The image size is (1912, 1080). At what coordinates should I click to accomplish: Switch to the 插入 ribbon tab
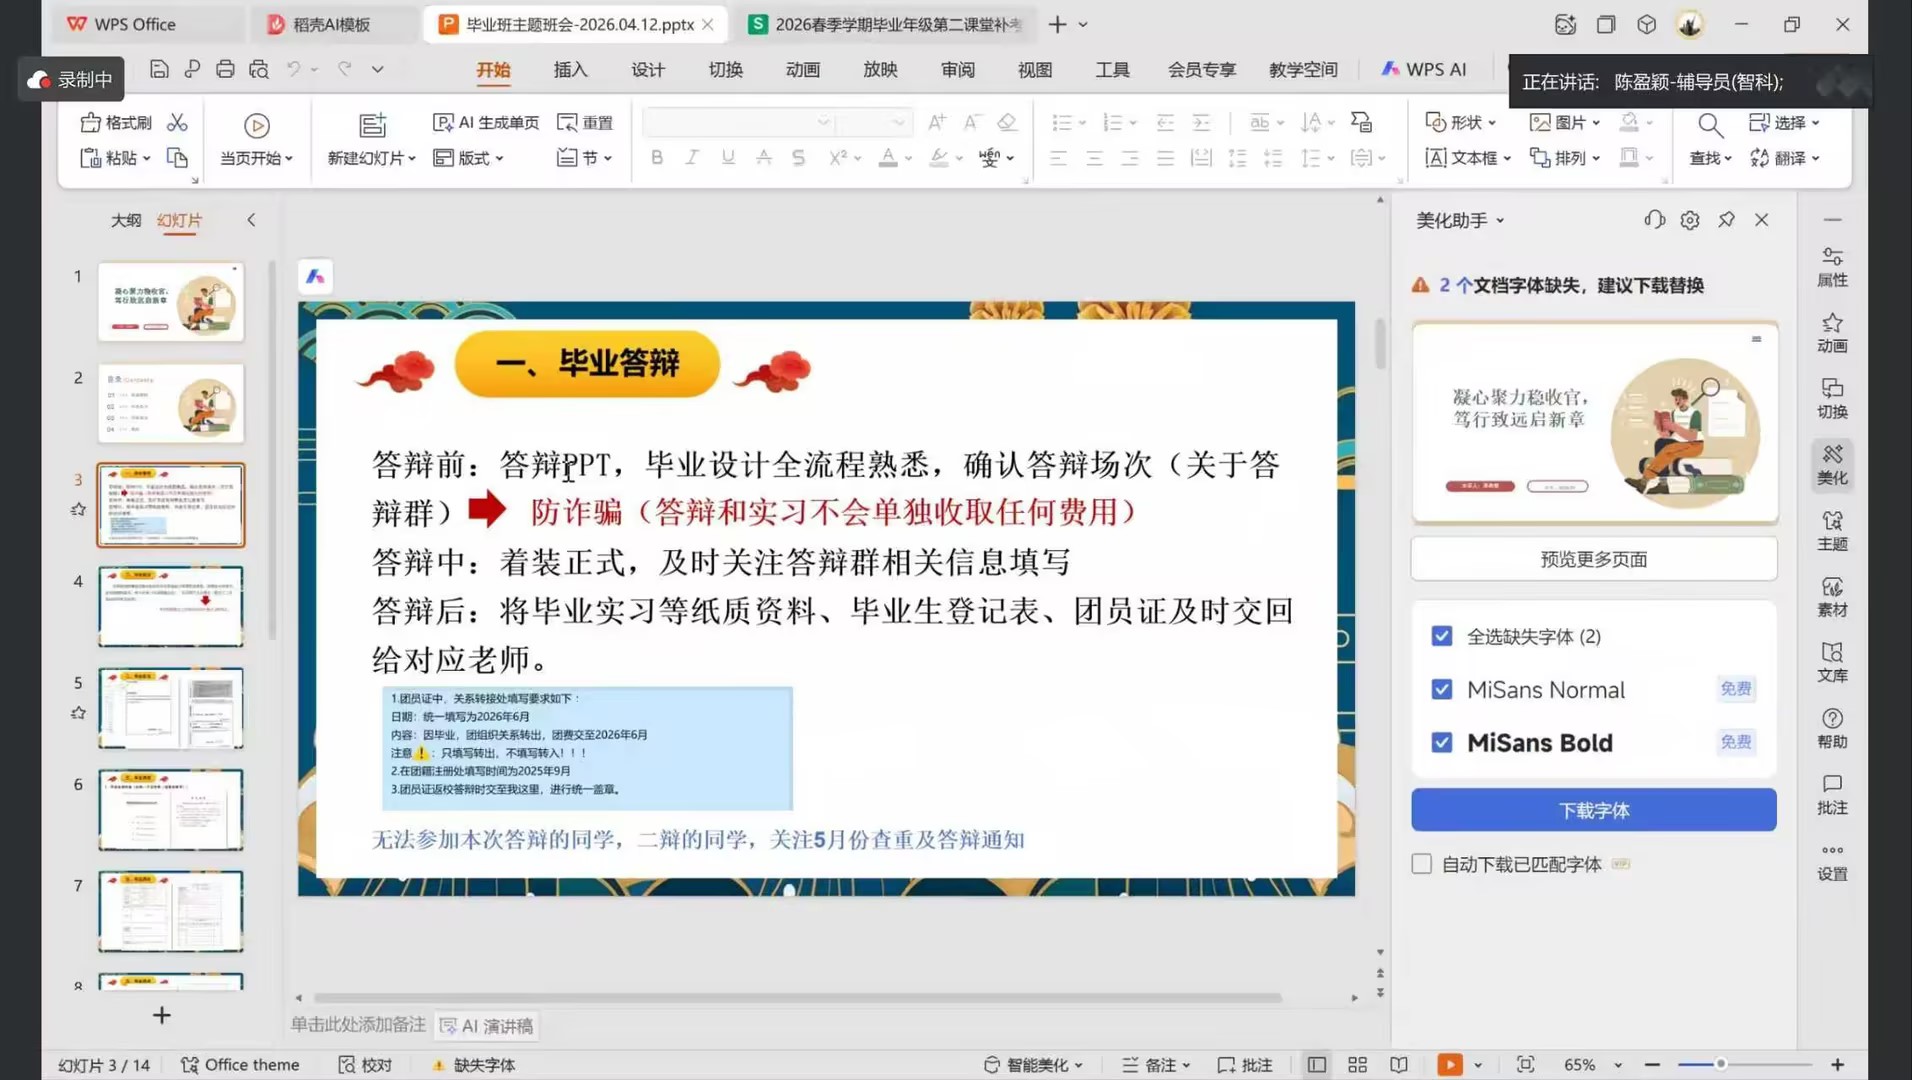(x=570, y=69)
